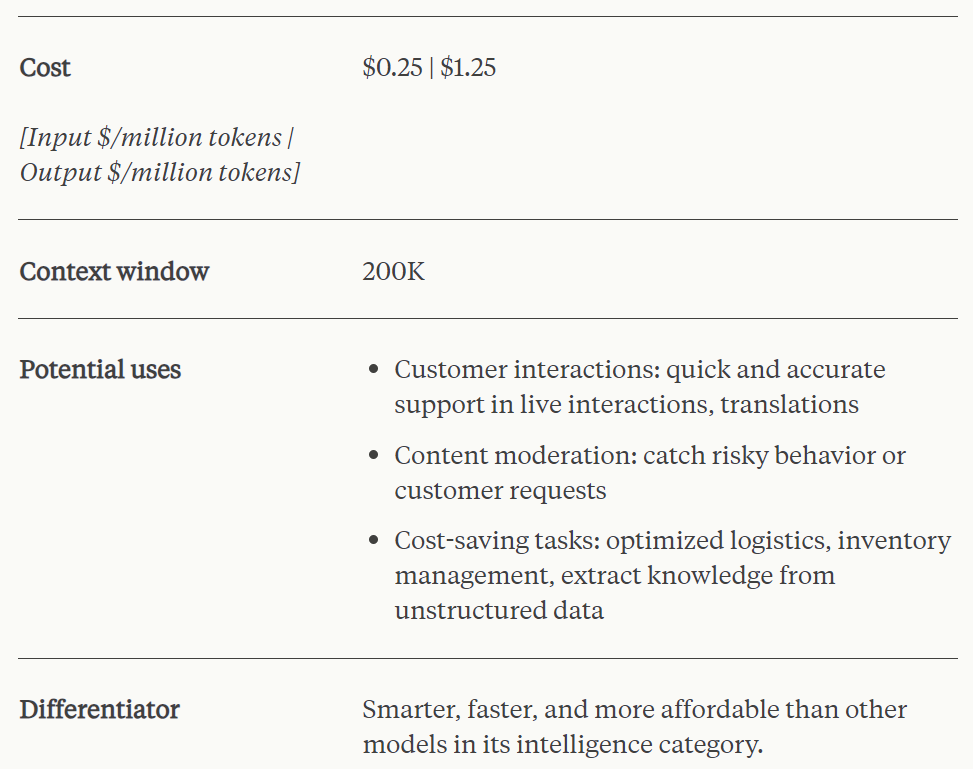973x769 pixels.
Task: Click 'models in its intelligence category' line
Action: 562,745
